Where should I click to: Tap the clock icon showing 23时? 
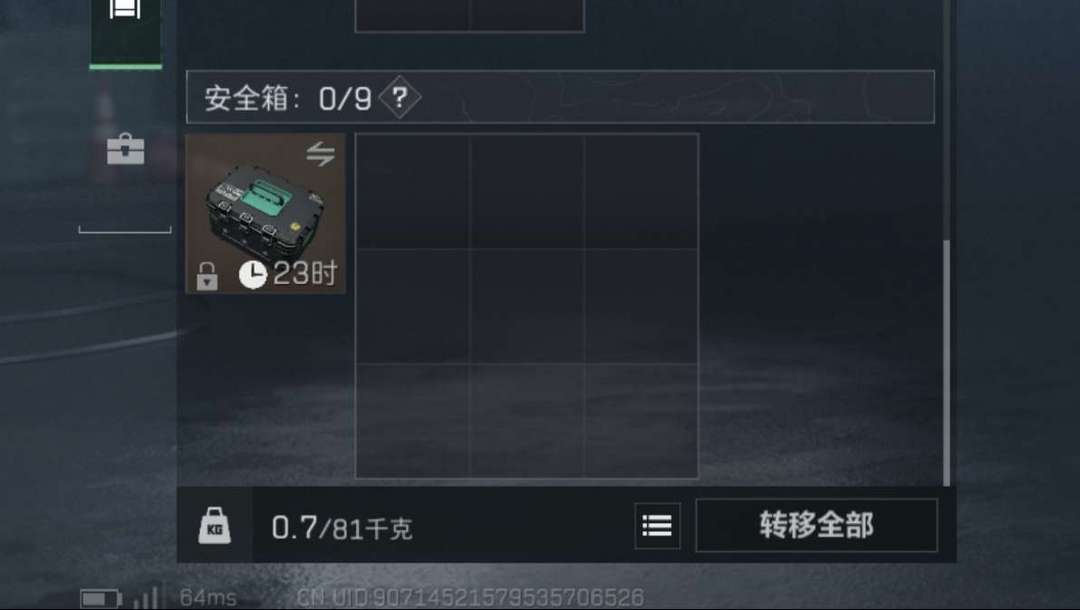pyautogui.click(x=253, y=275)
